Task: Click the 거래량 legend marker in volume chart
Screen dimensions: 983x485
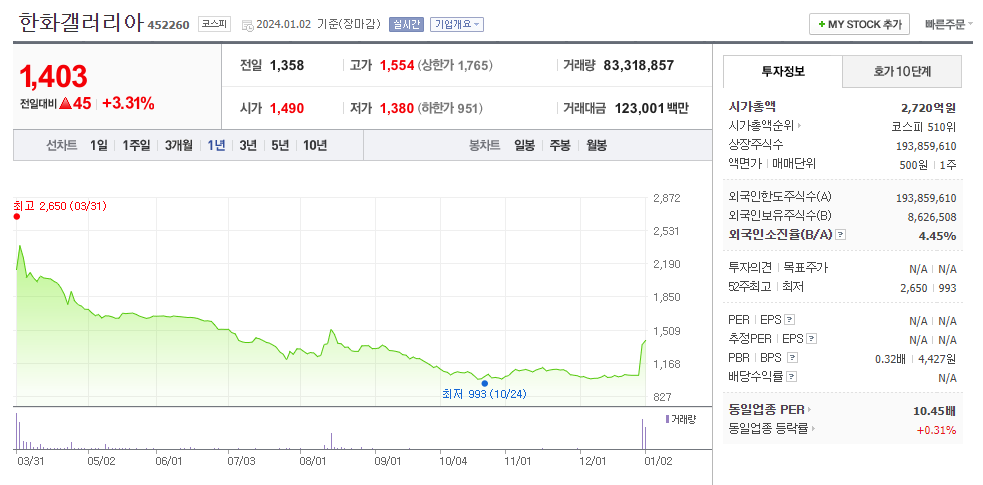Action: 667,419
